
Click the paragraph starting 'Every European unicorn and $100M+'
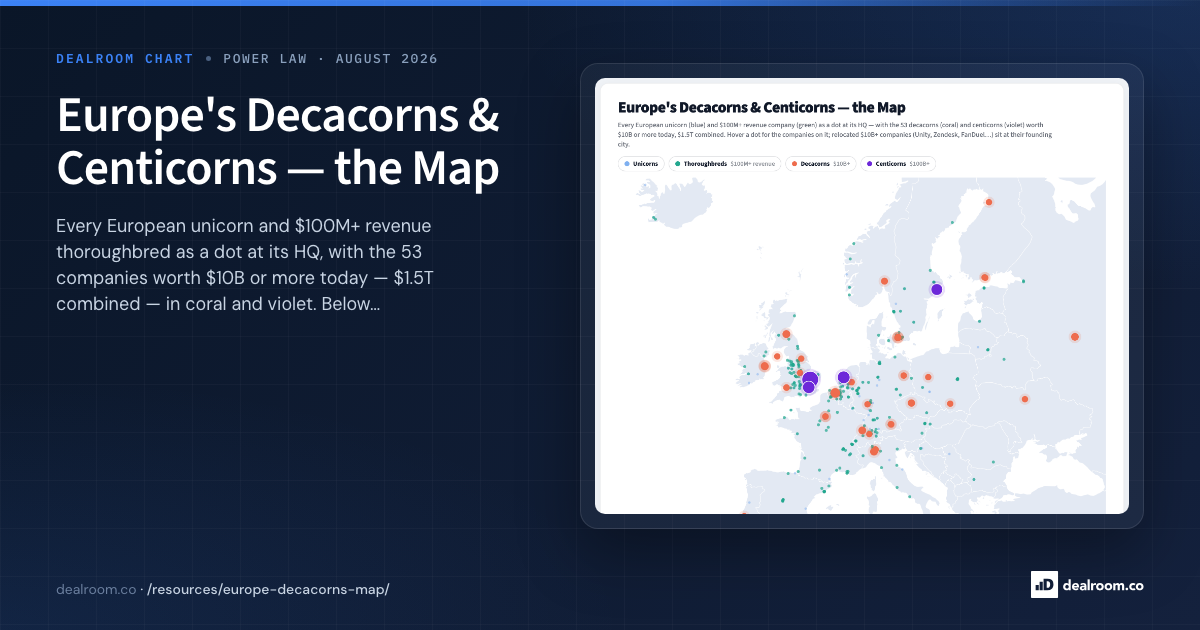[246, 265]
